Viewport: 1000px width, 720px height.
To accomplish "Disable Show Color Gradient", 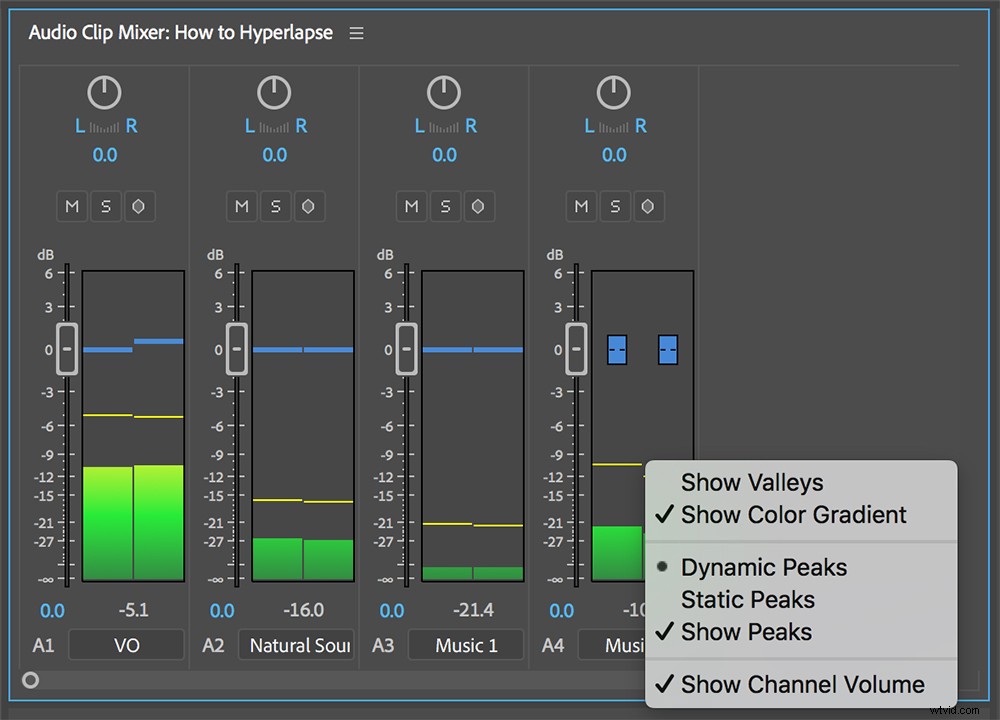I will [x=794, y=515].
